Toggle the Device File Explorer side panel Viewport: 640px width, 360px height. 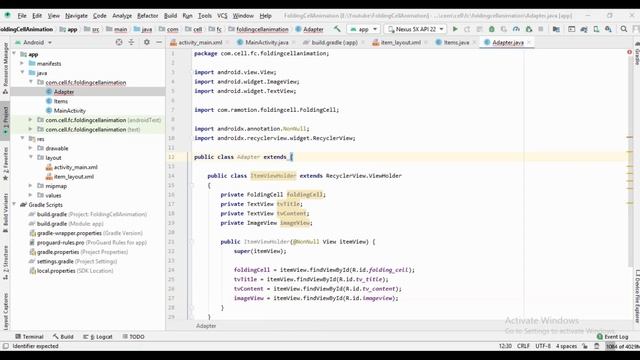click(636, 297)
